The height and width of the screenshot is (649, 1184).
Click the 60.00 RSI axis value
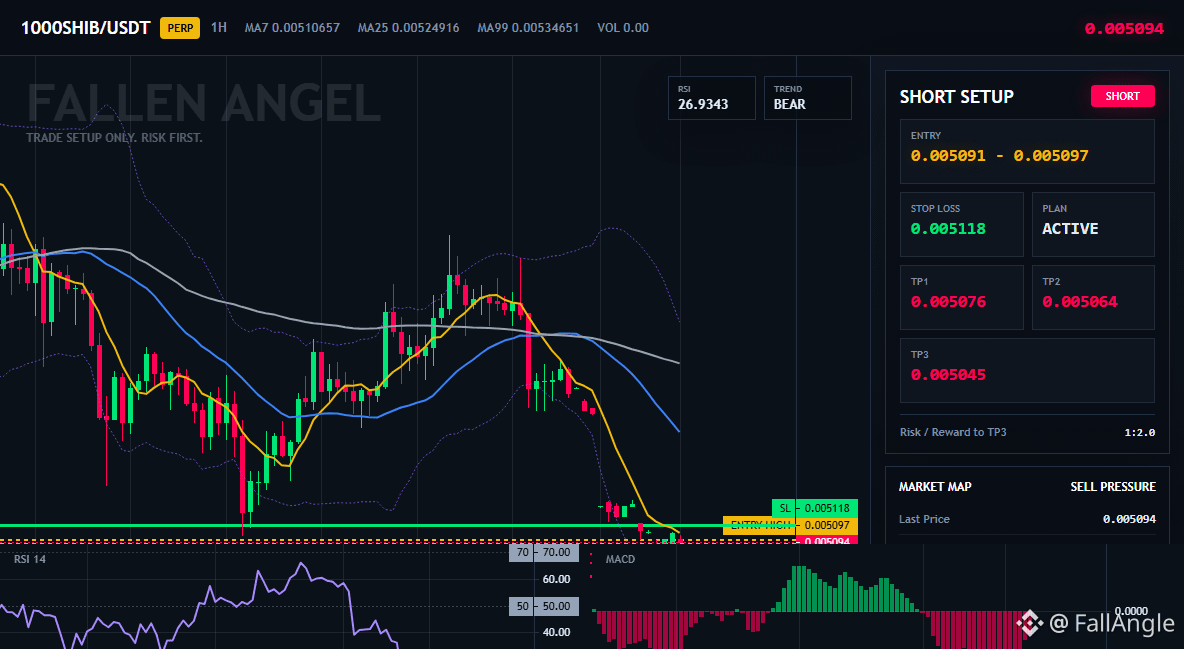click(x=557, y=579)
